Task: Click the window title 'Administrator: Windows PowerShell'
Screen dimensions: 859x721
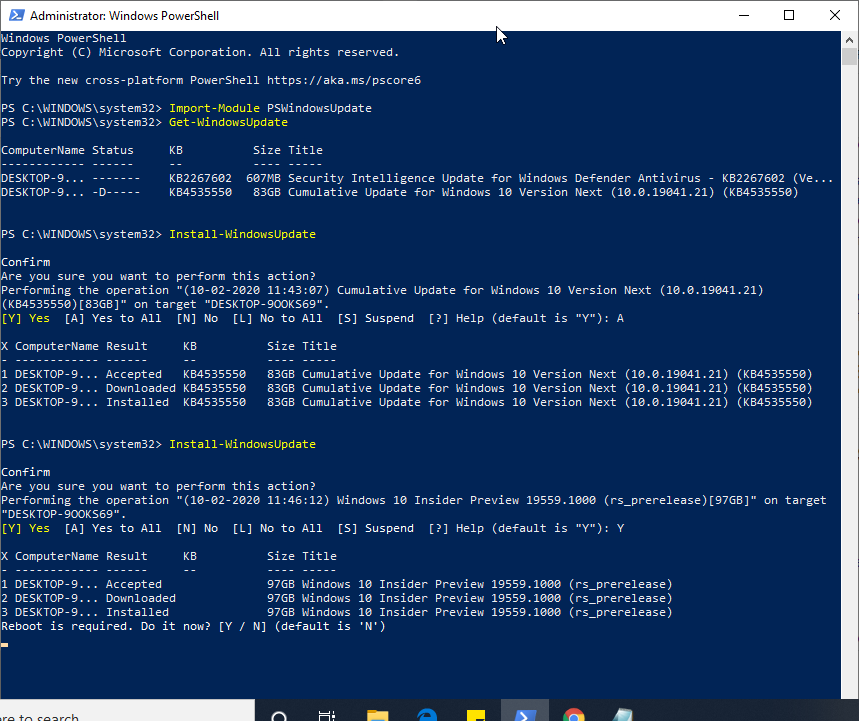Action: coord(124,15)
